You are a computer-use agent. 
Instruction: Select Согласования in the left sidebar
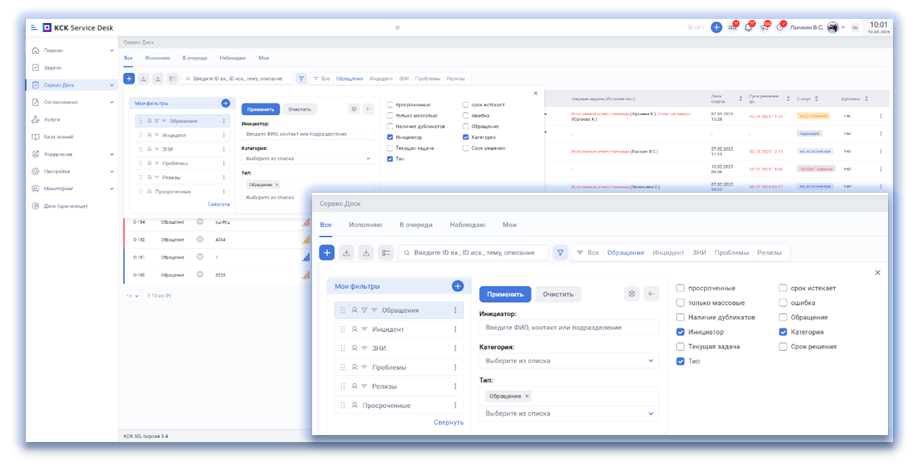coord(71,102)
